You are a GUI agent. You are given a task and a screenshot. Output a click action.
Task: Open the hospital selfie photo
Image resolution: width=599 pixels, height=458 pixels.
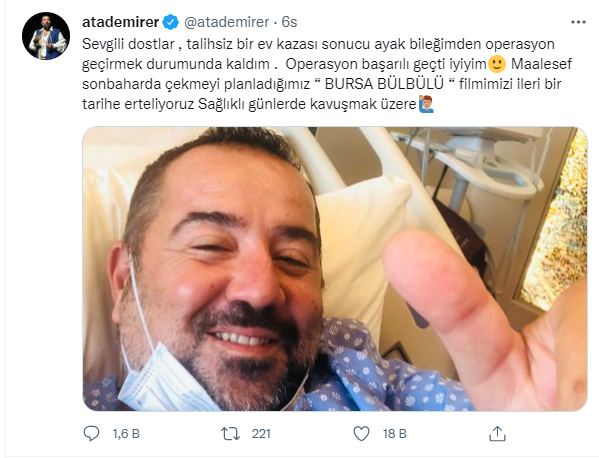click(x=335, y=269)
